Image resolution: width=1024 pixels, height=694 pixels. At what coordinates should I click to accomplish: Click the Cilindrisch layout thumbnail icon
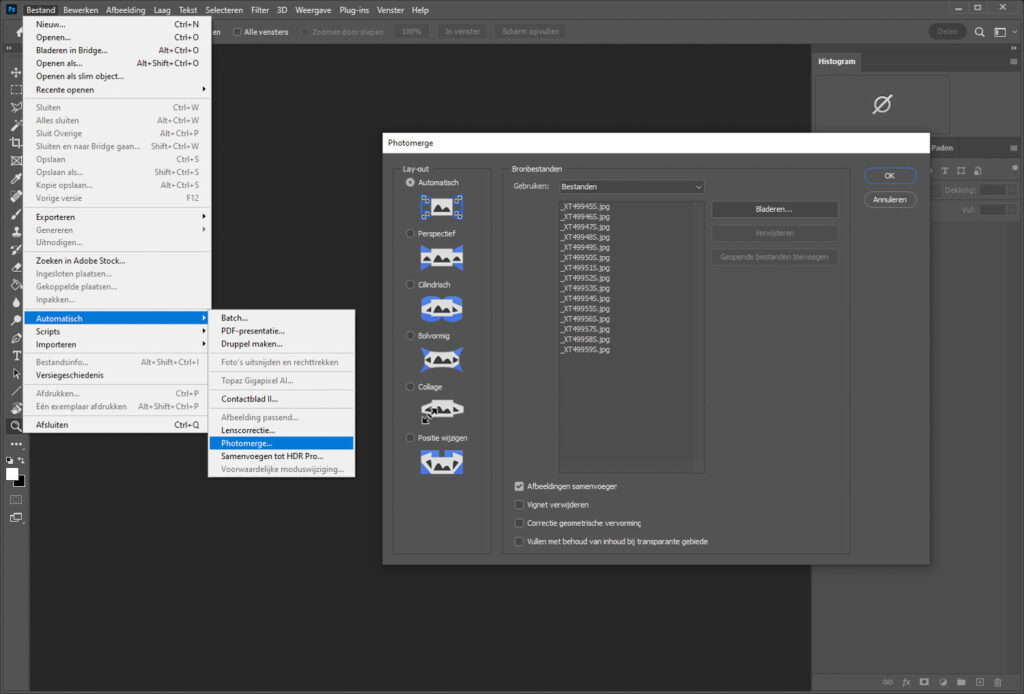(441, 309)
